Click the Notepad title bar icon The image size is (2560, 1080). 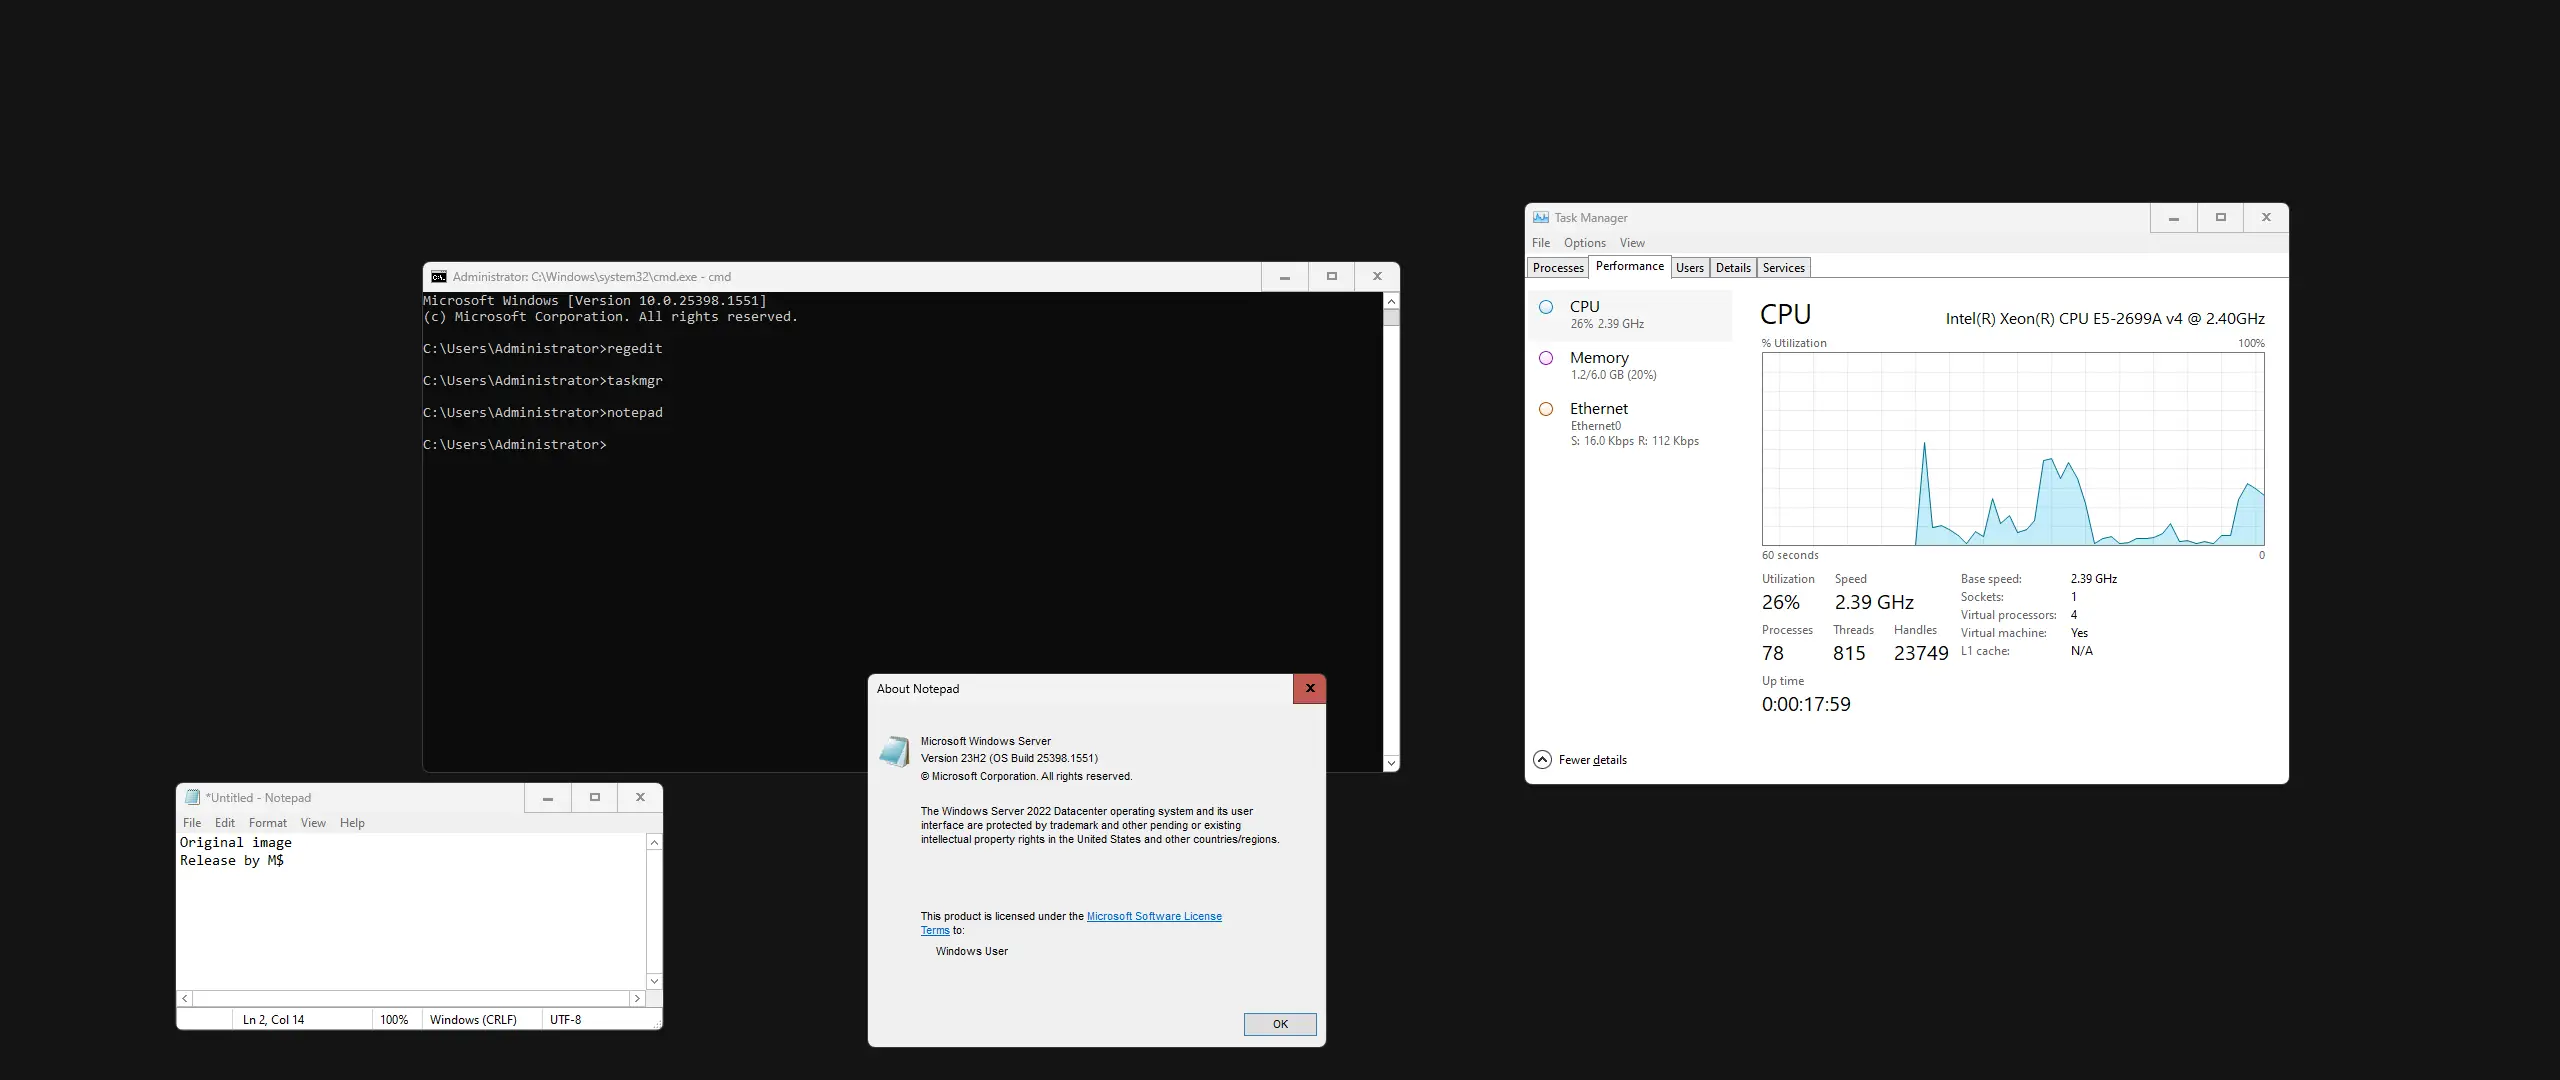click(x=193, y=798)
